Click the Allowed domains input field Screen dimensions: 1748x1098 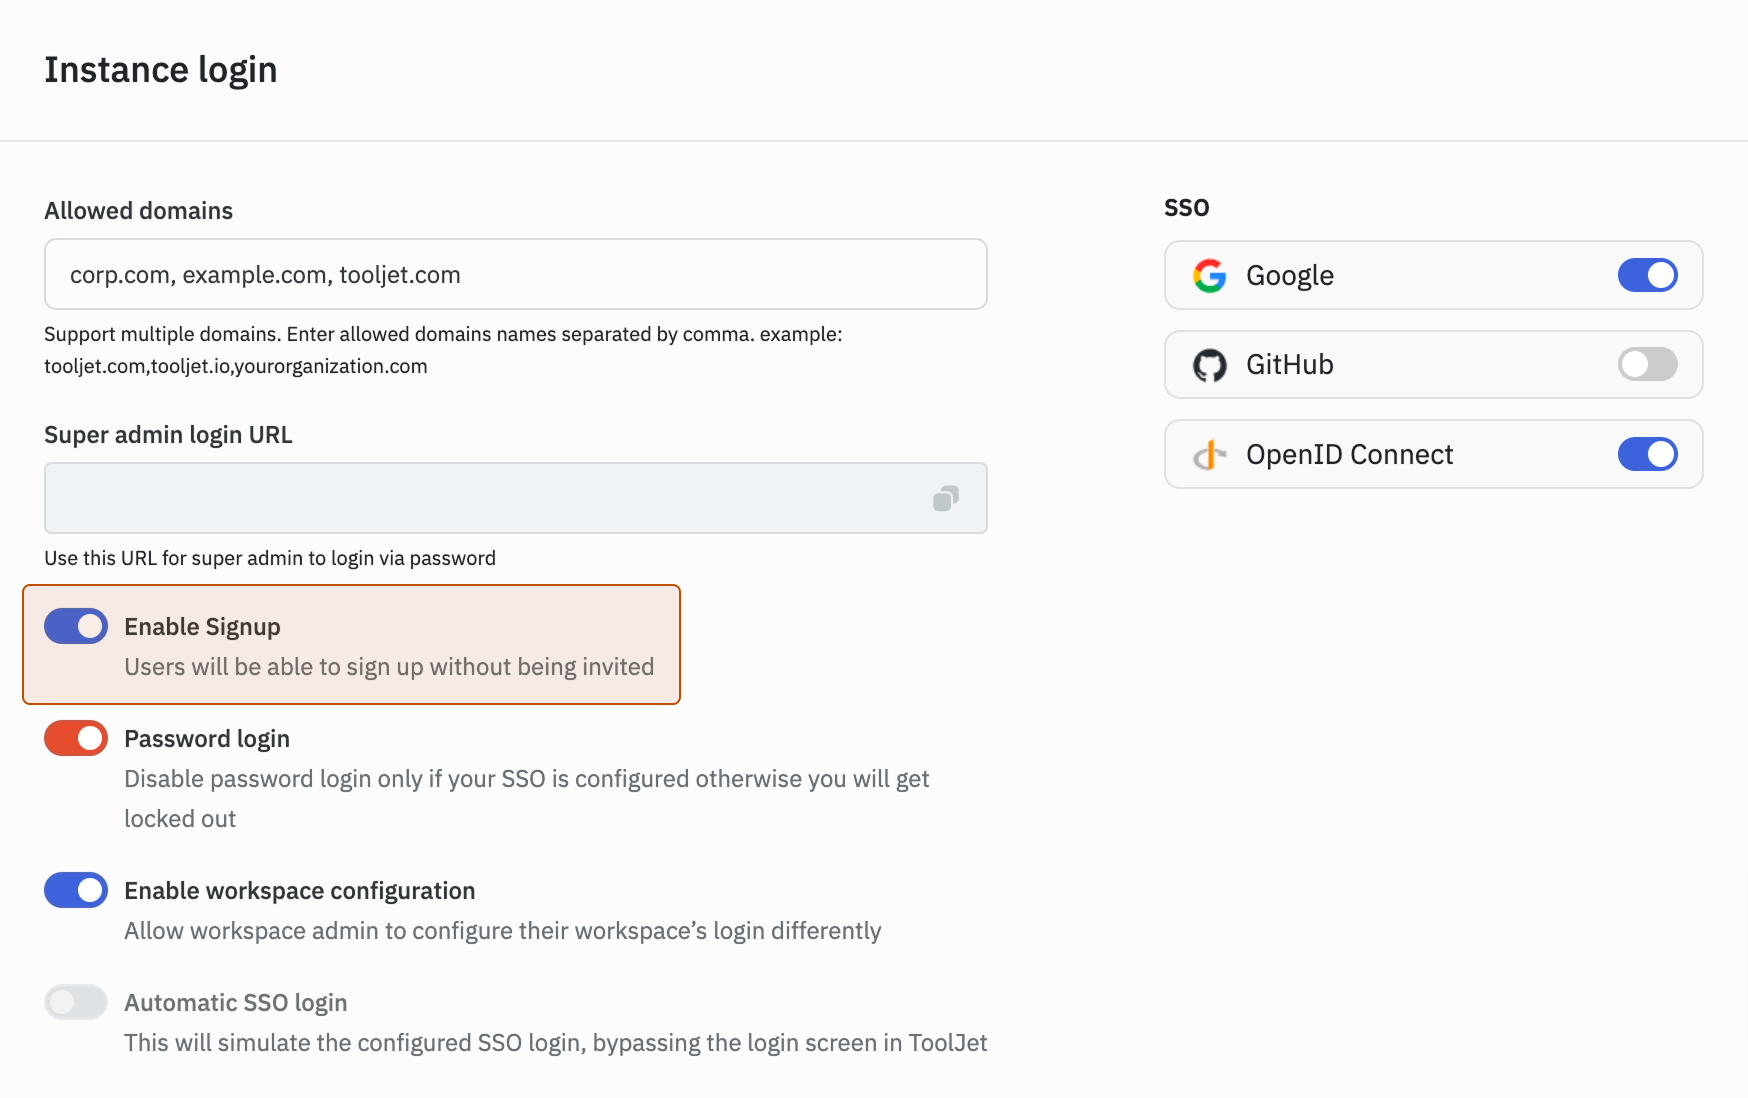(515, 274)
